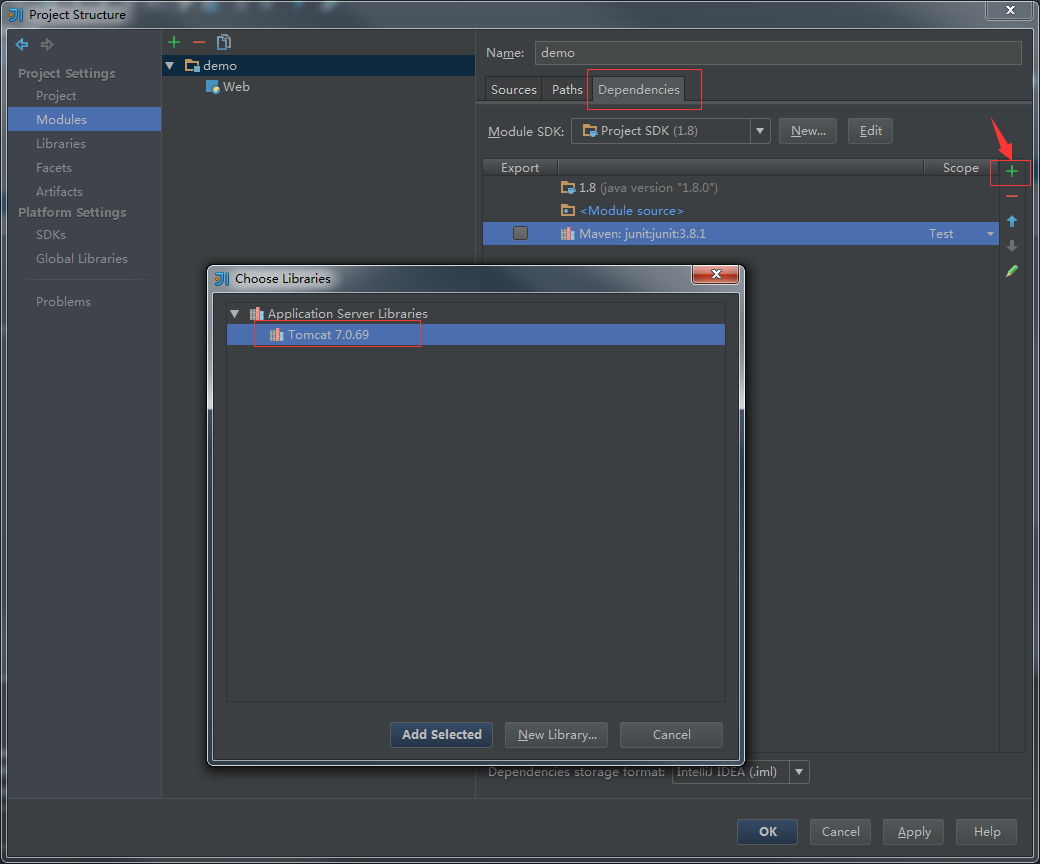
Task: Click the back navigation arrow
Action: 22,44
